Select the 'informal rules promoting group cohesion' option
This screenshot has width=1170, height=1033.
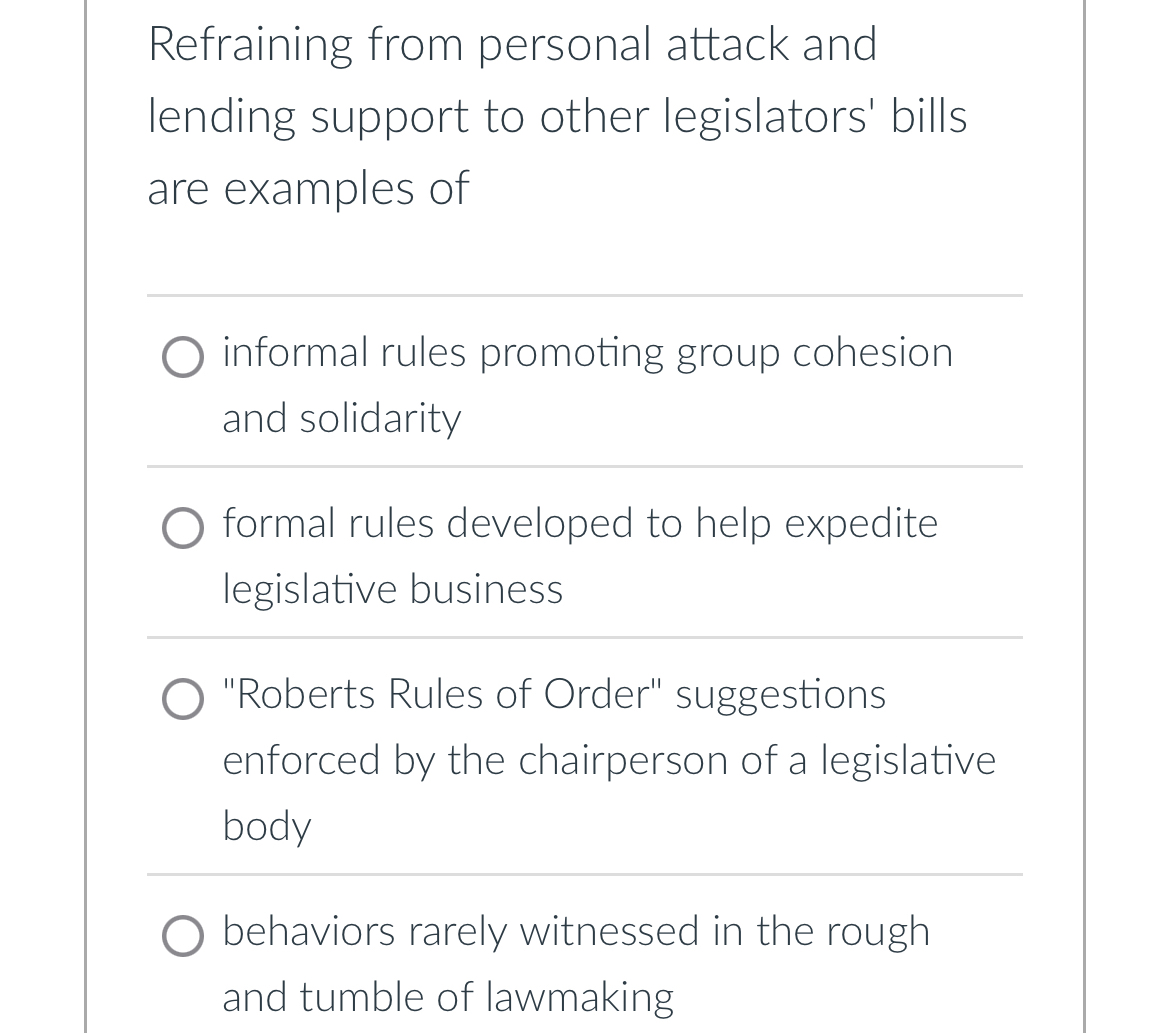point(587,355)
